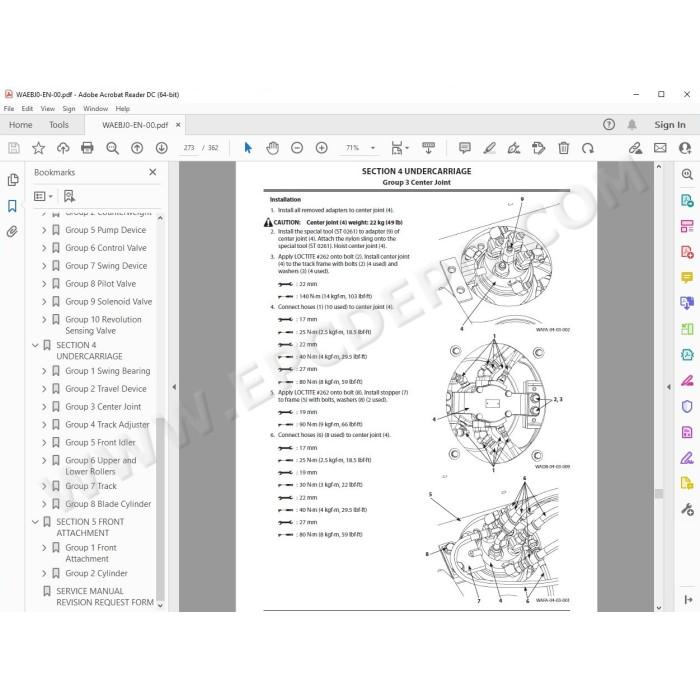
Task: Zoom out with minus icon
Action: (297, 148)
